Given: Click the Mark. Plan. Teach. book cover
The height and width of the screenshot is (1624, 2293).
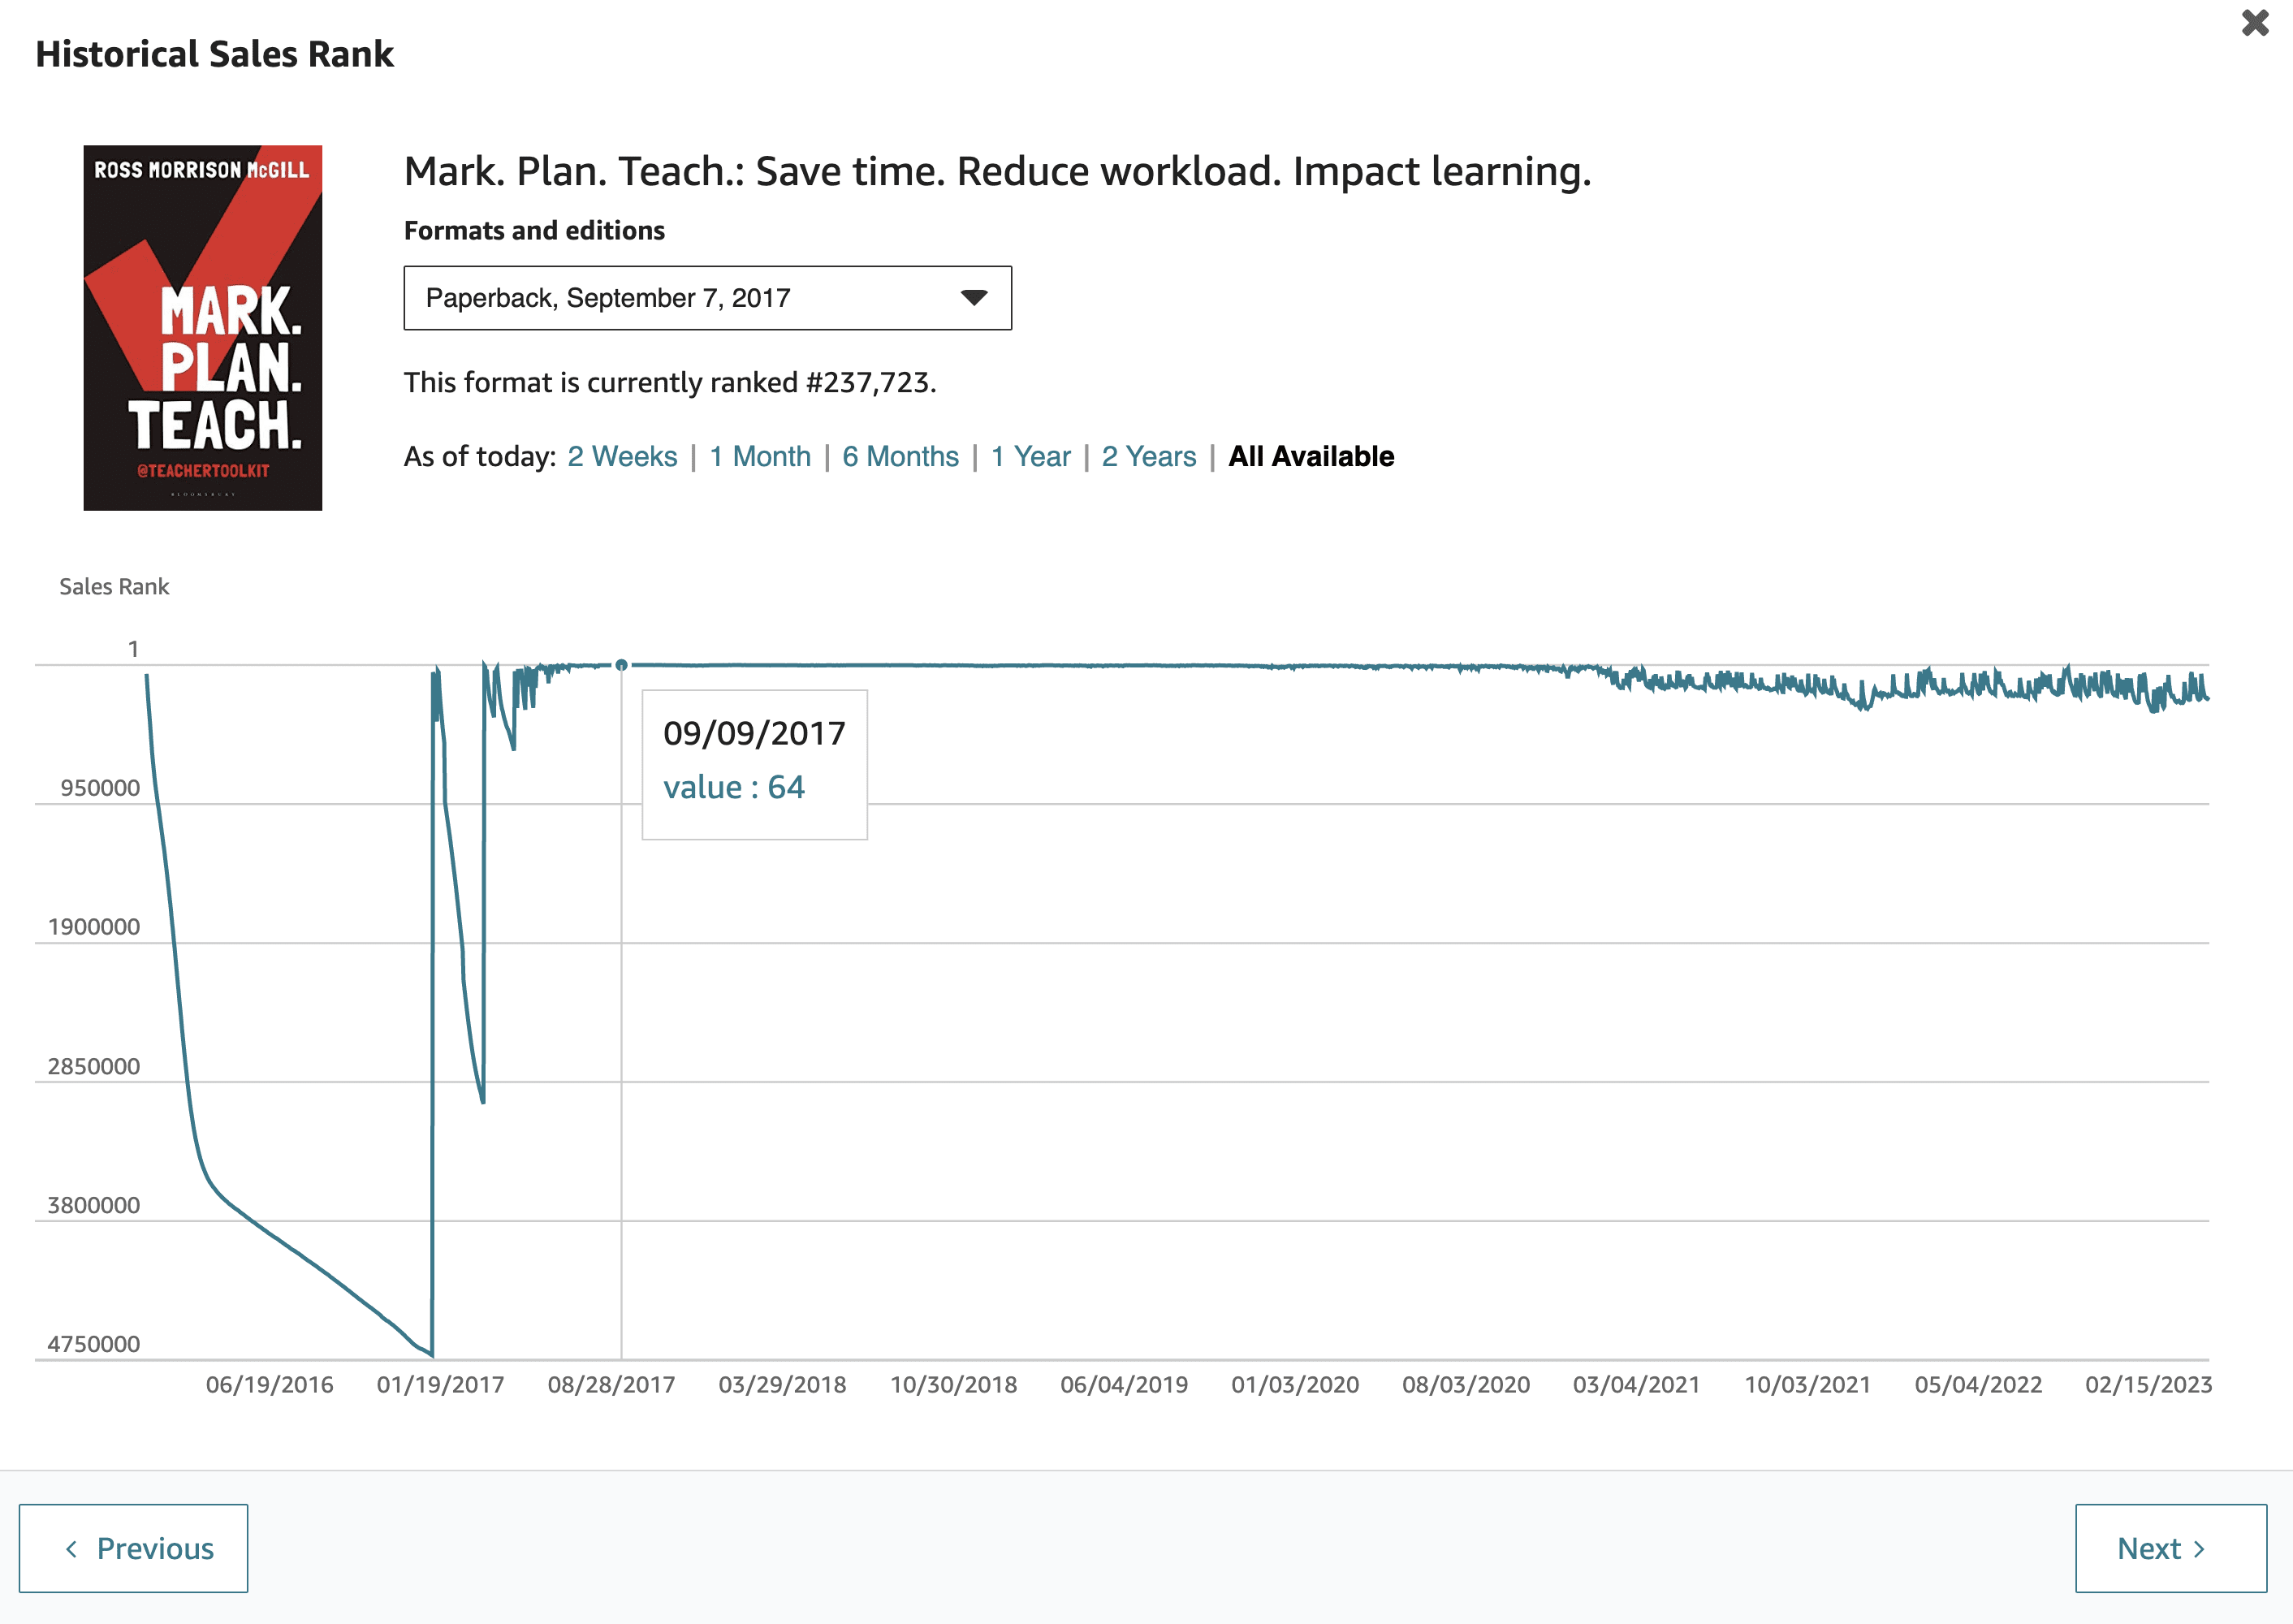Looking at the screenshot, I should pyautogui.click(x=203, y=328).
